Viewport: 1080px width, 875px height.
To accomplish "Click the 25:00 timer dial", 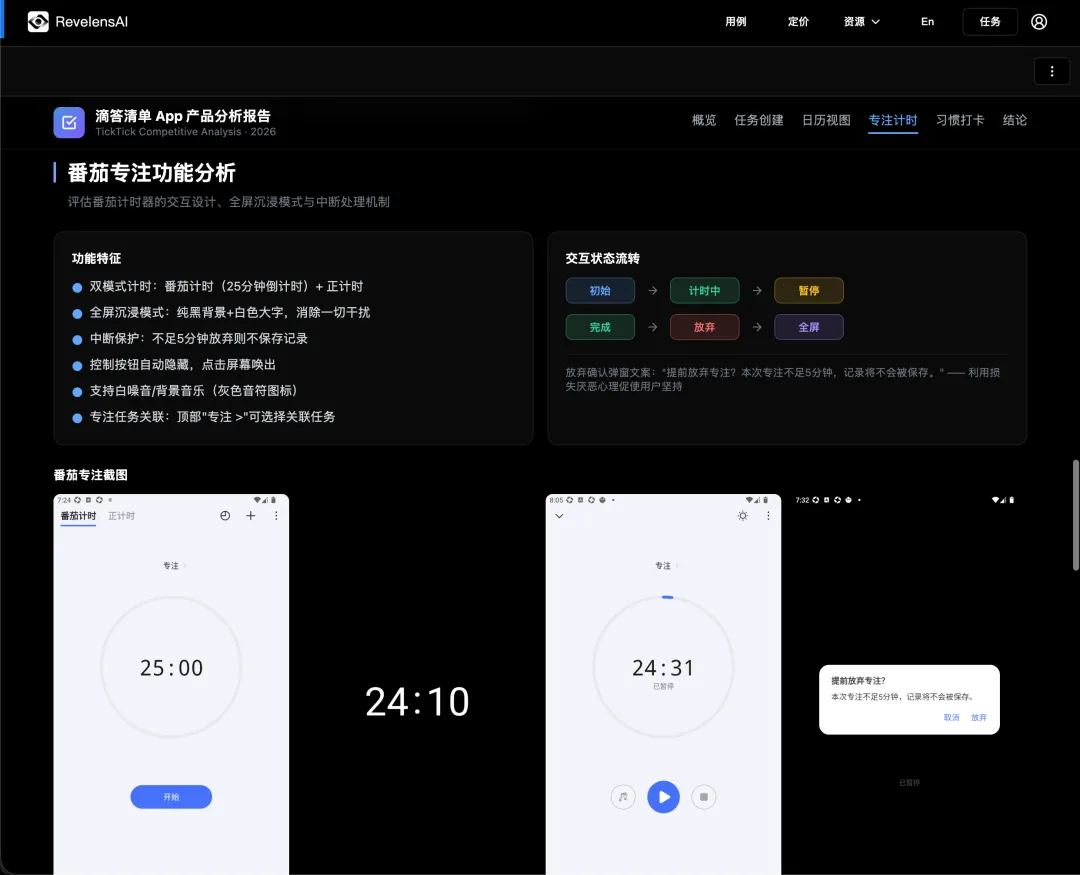I will click(172, 667).
